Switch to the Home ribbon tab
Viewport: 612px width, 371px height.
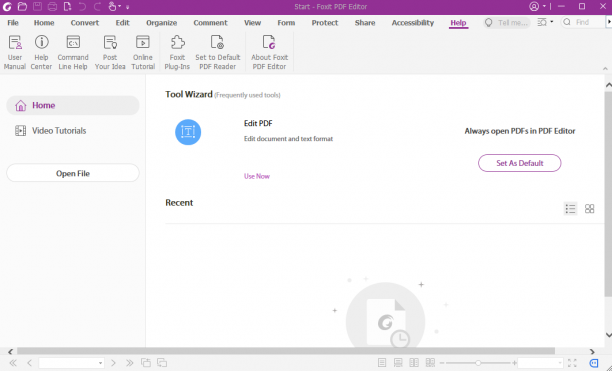[44, 23]
